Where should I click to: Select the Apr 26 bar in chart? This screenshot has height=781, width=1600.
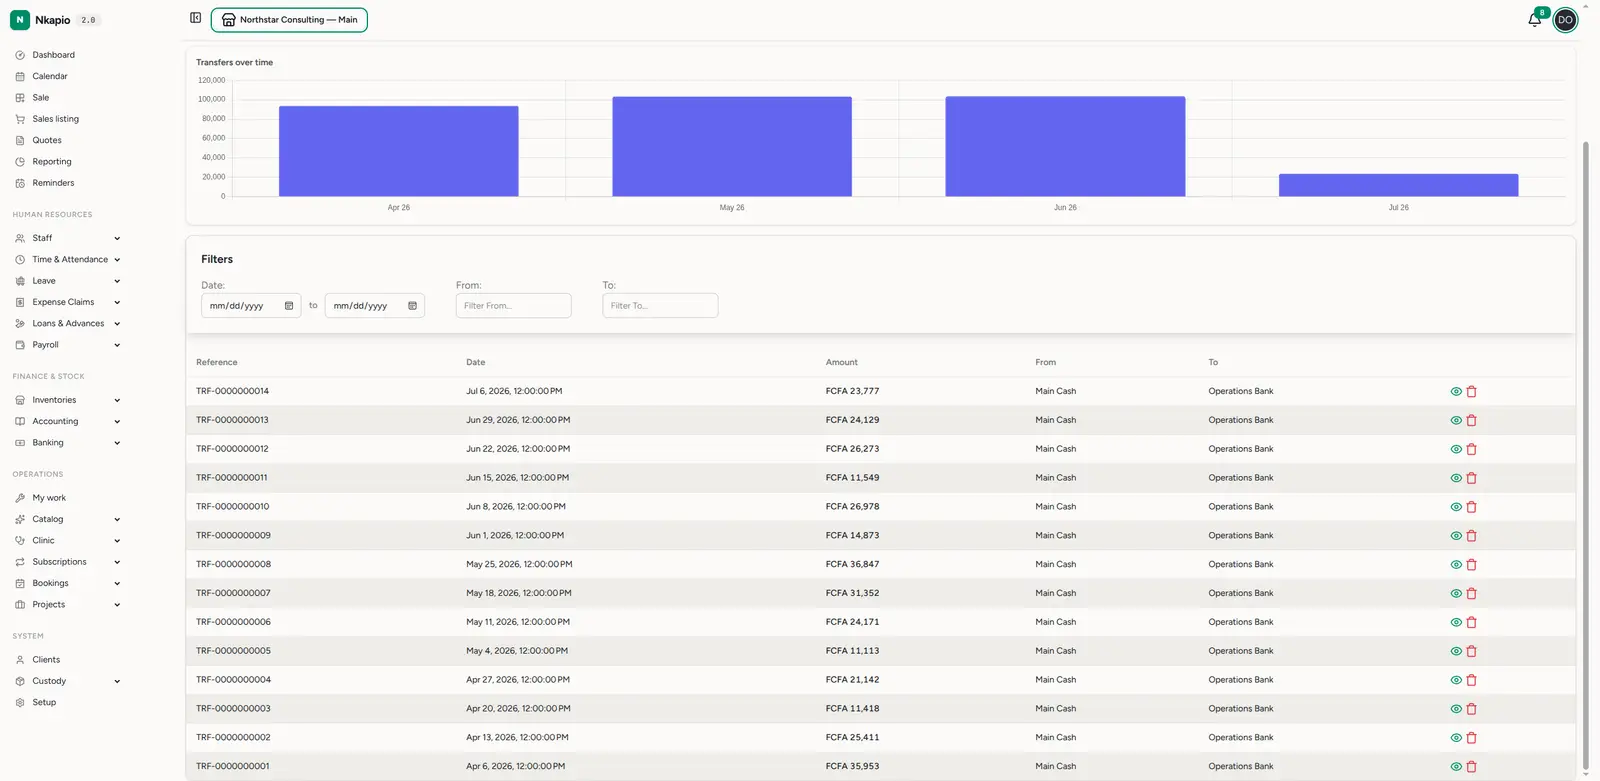coord(398,151)
